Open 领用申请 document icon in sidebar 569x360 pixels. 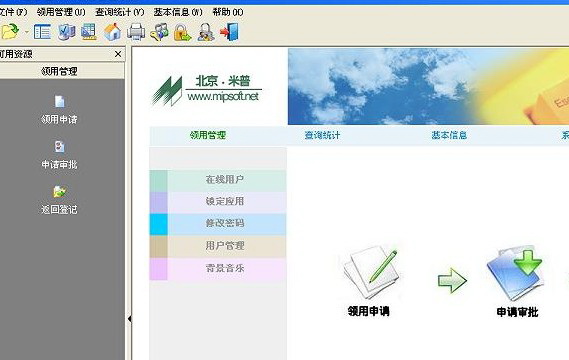point(60,102)
